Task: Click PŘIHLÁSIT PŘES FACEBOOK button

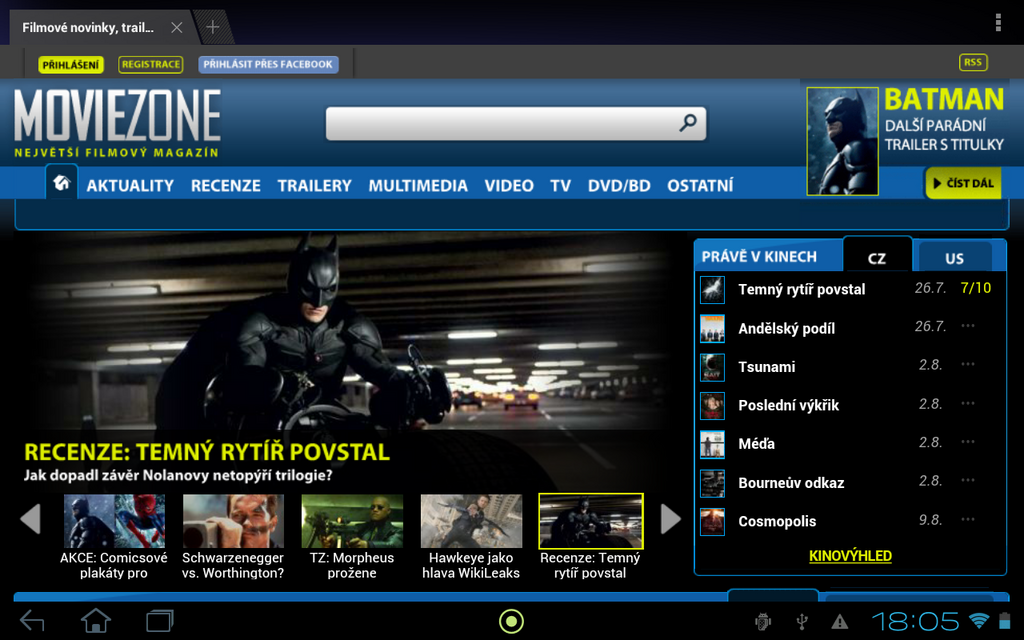Action: [x=268, y=65]
